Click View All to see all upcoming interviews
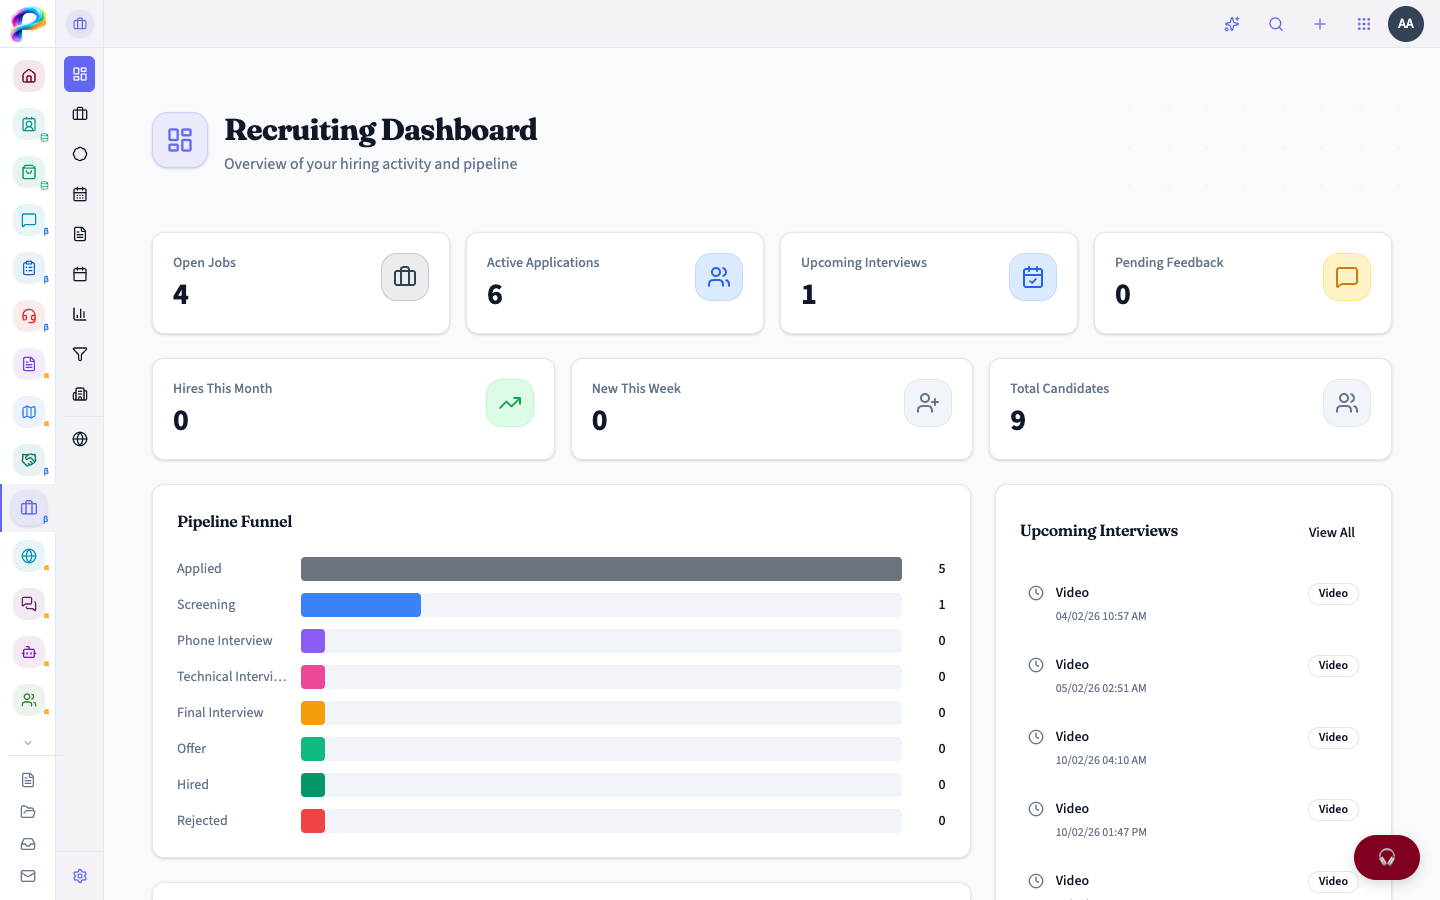This screenshot has height=900, width=1440. (x=1331, y=532)
